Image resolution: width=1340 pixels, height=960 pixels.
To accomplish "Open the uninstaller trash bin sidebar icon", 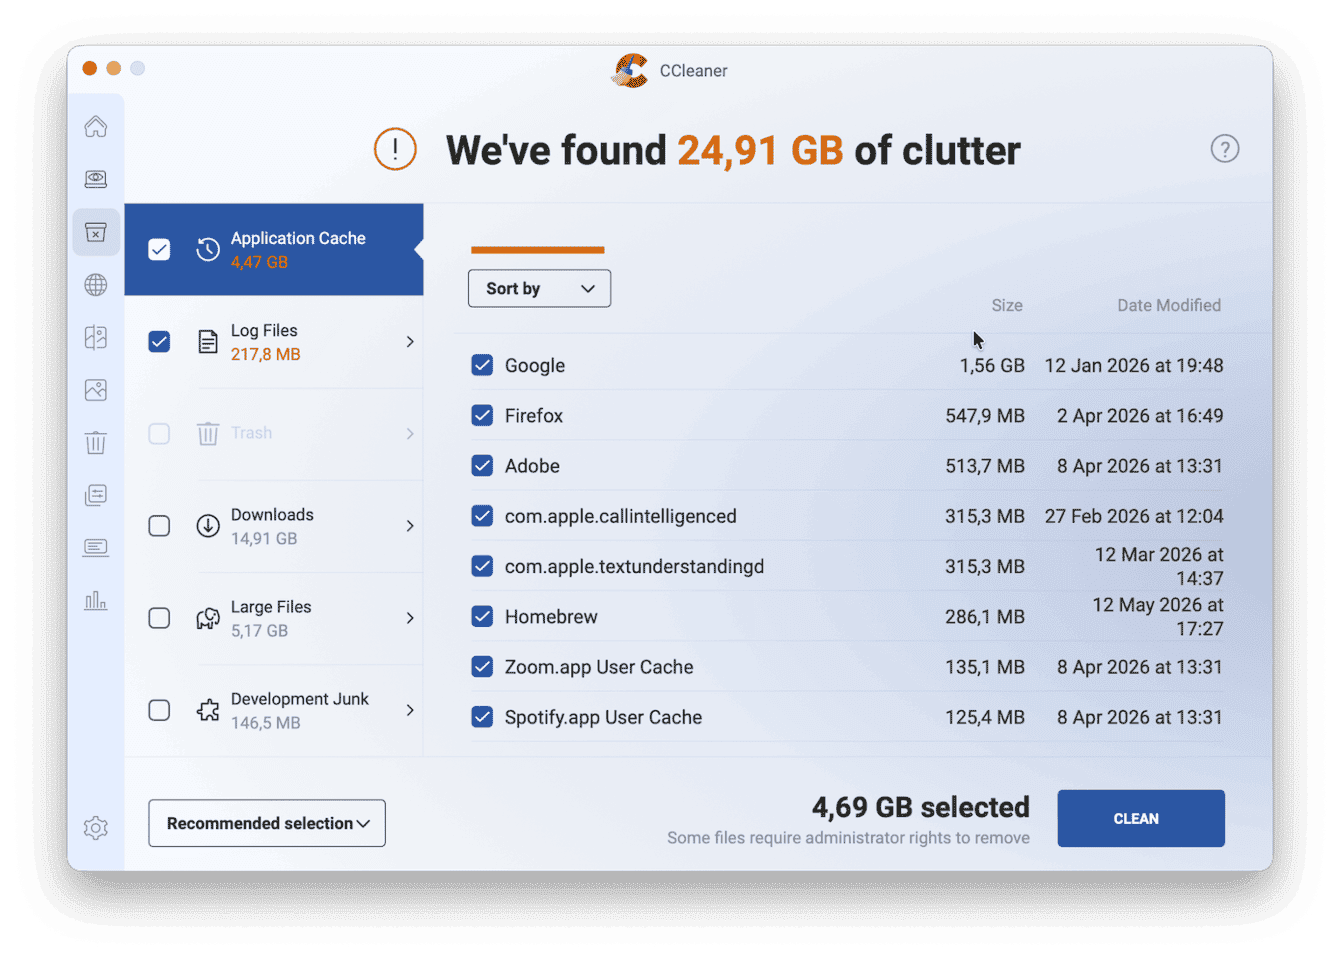I will tap(96, 442).
